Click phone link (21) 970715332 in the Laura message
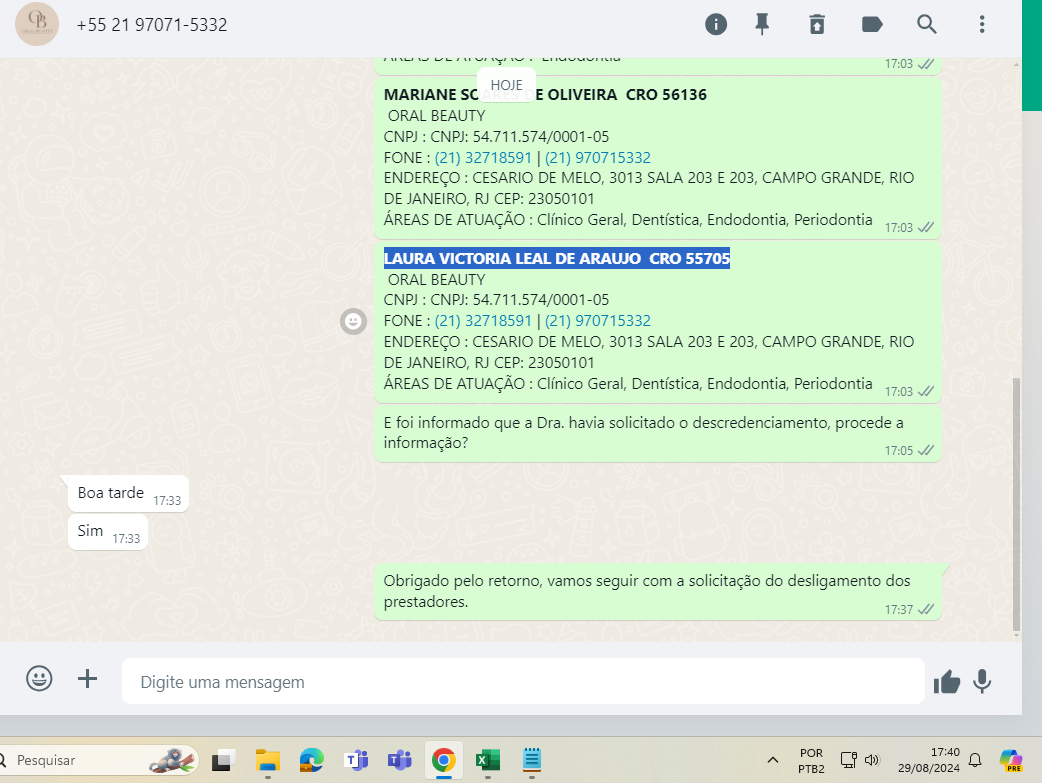 tap(597, 321)
